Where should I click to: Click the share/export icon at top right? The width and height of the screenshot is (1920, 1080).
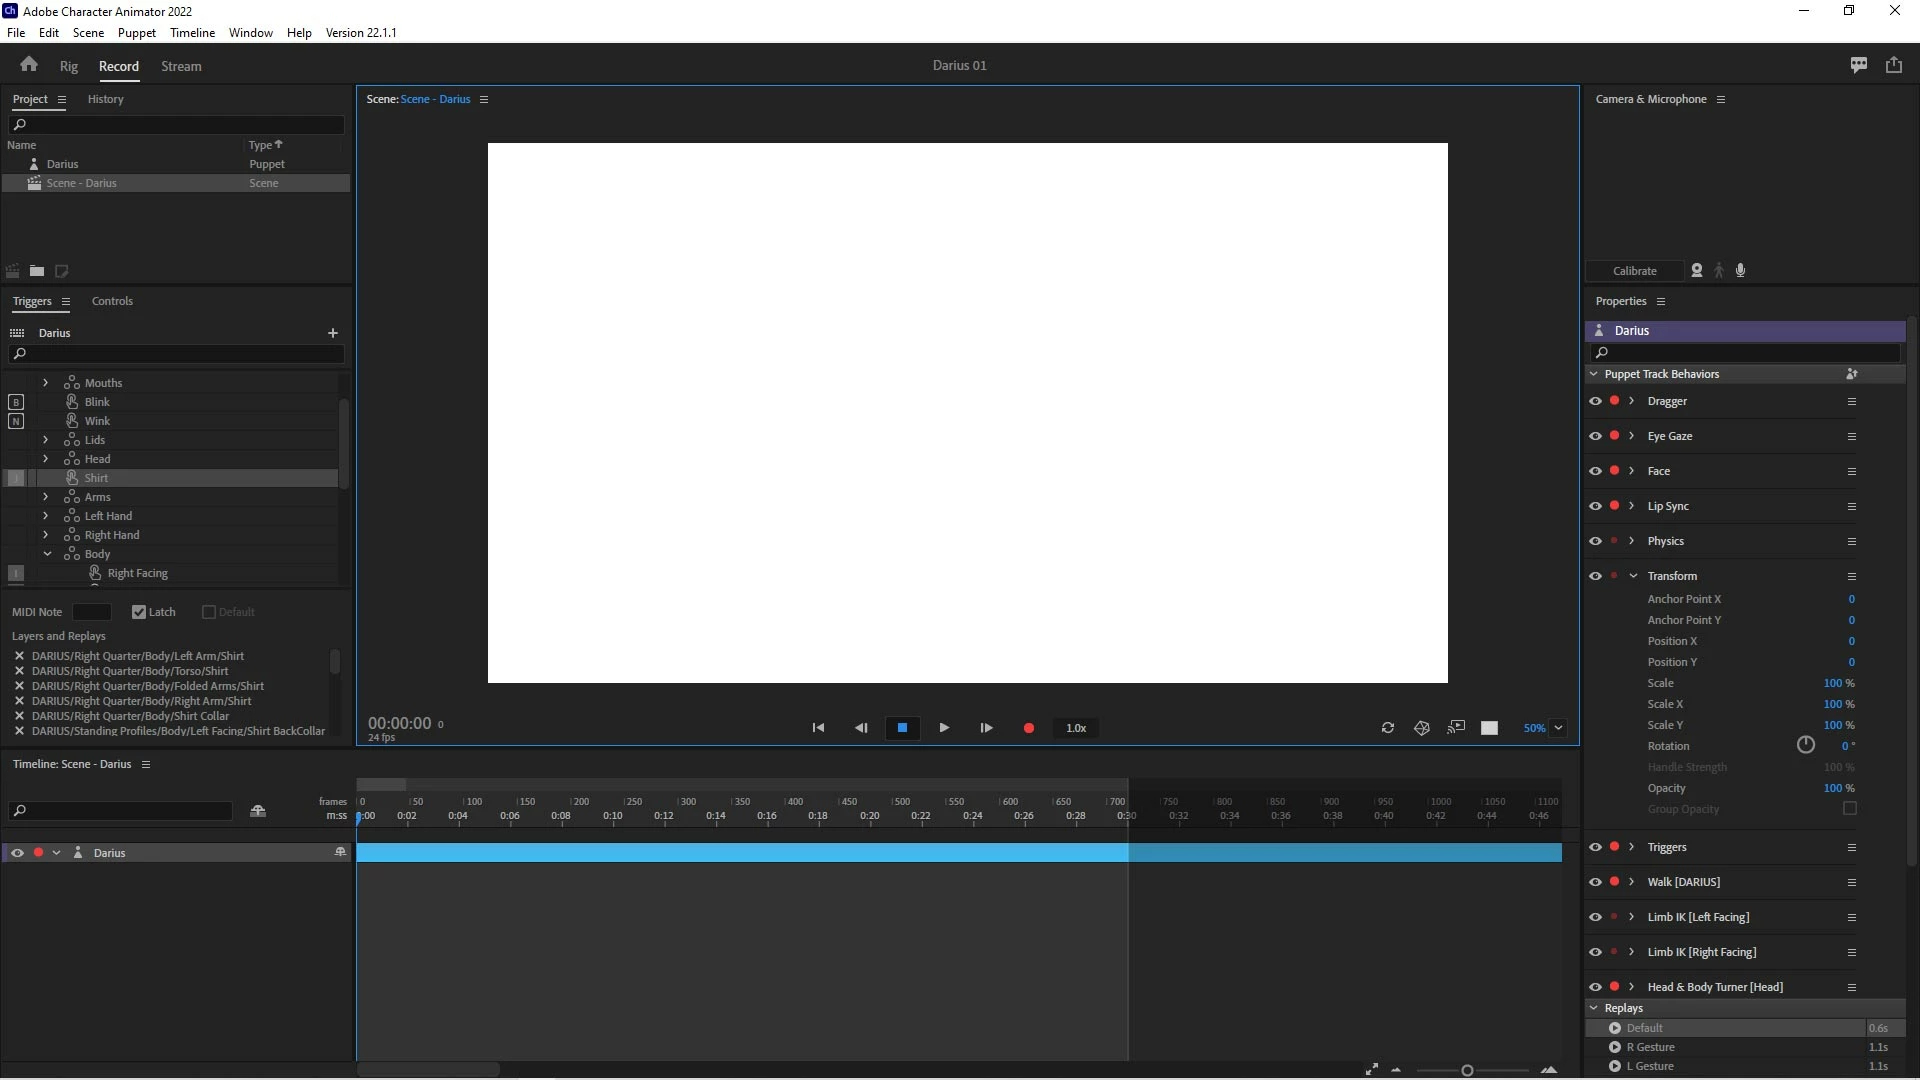click(1893, 65)
